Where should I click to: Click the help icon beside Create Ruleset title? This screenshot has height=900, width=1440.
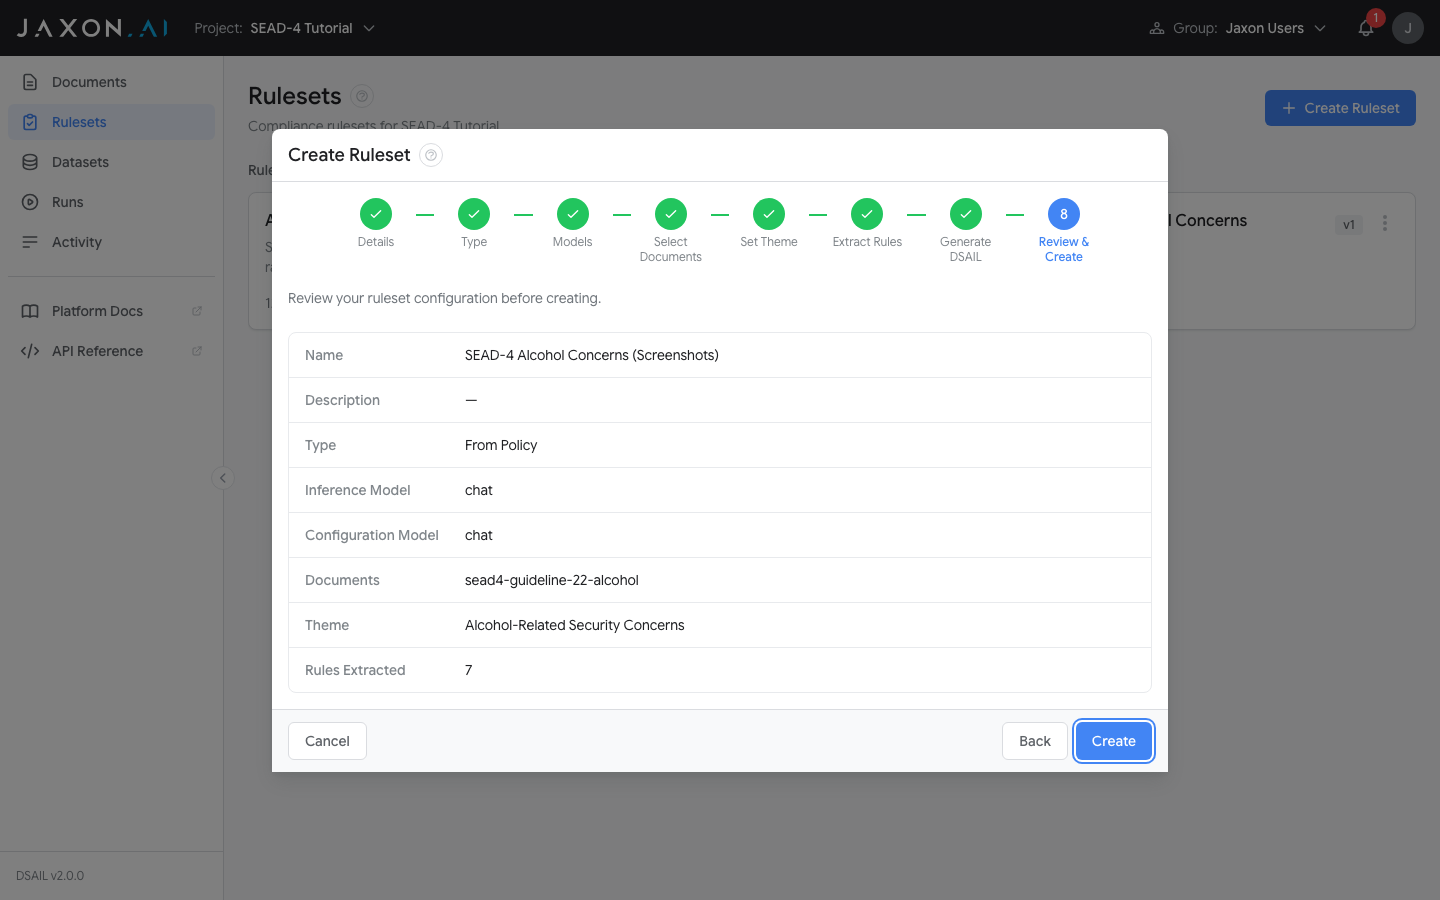[x=430, y=155]
